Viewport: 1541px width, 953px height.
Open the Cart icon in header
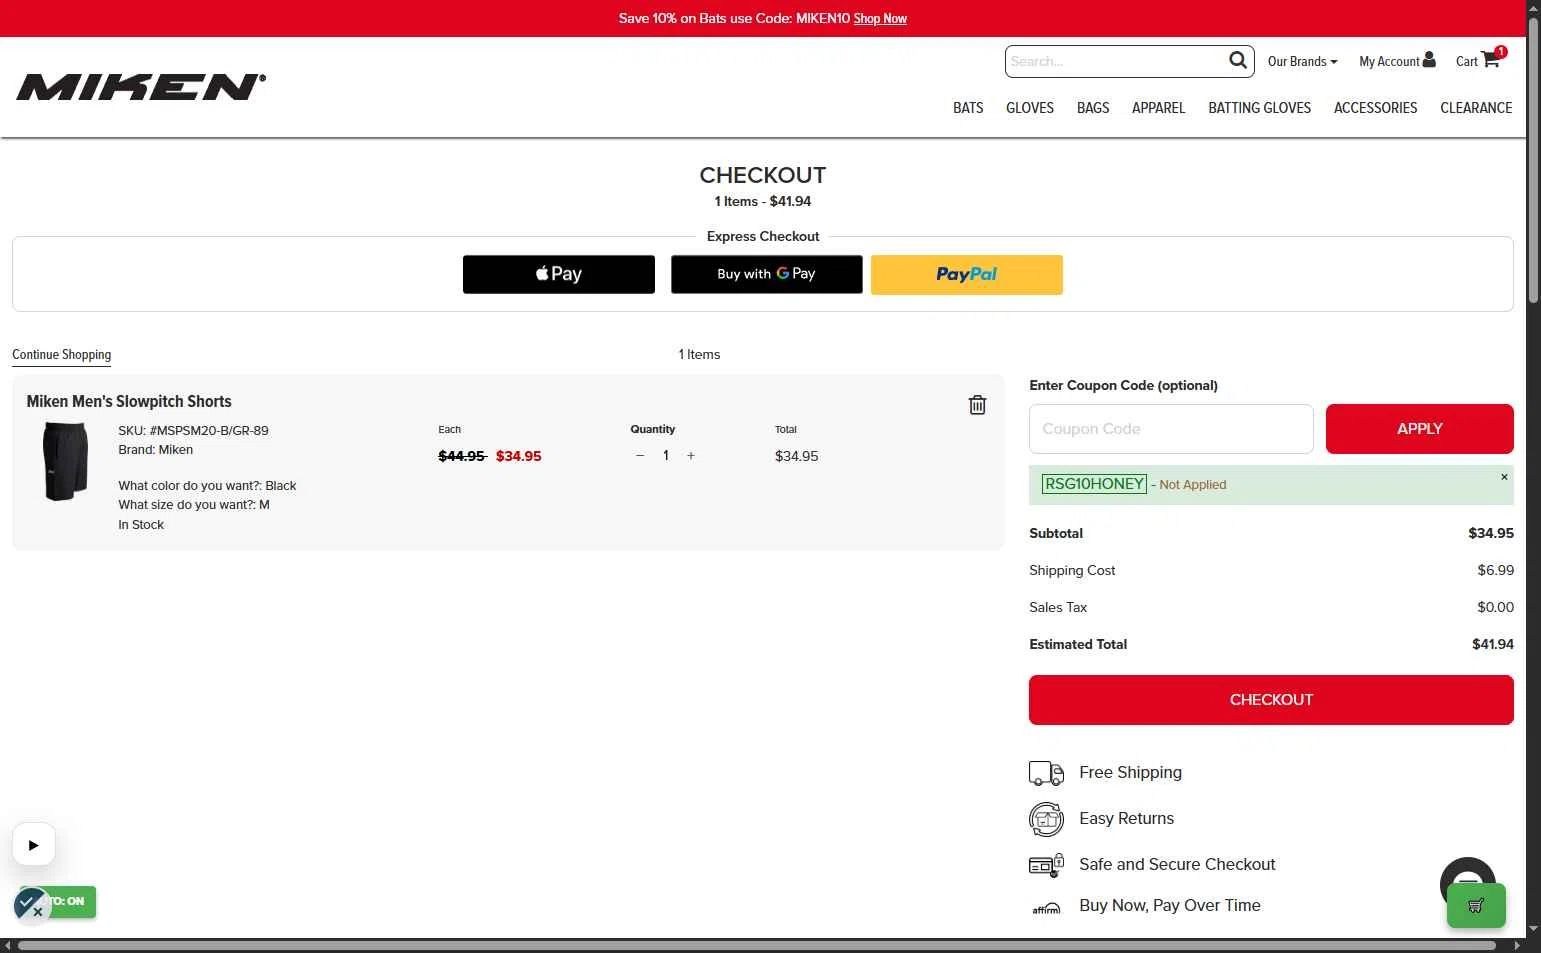click(x=1490, y=59)
